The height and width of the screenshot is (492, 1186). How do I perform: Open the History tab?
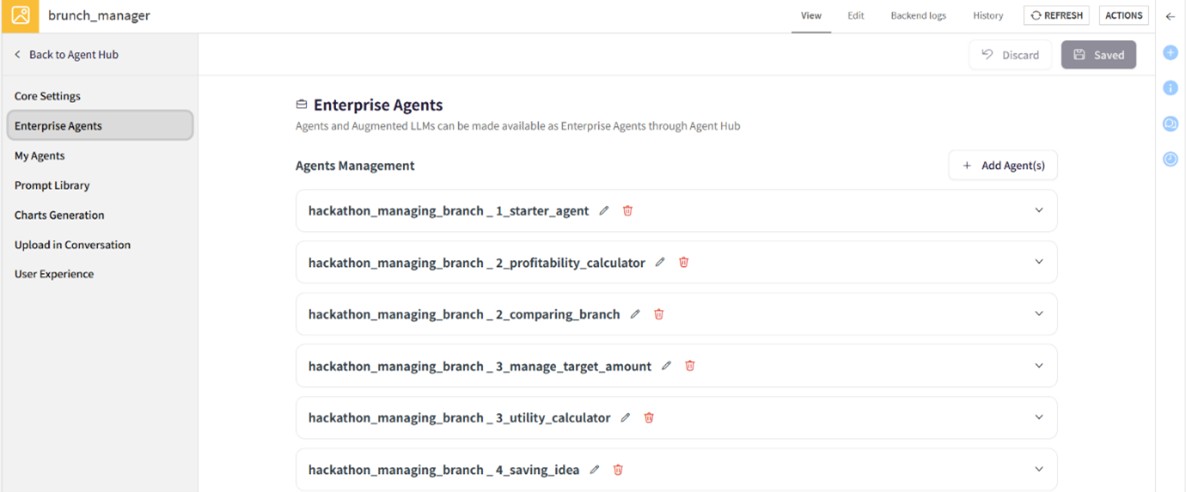coord(988,16)
